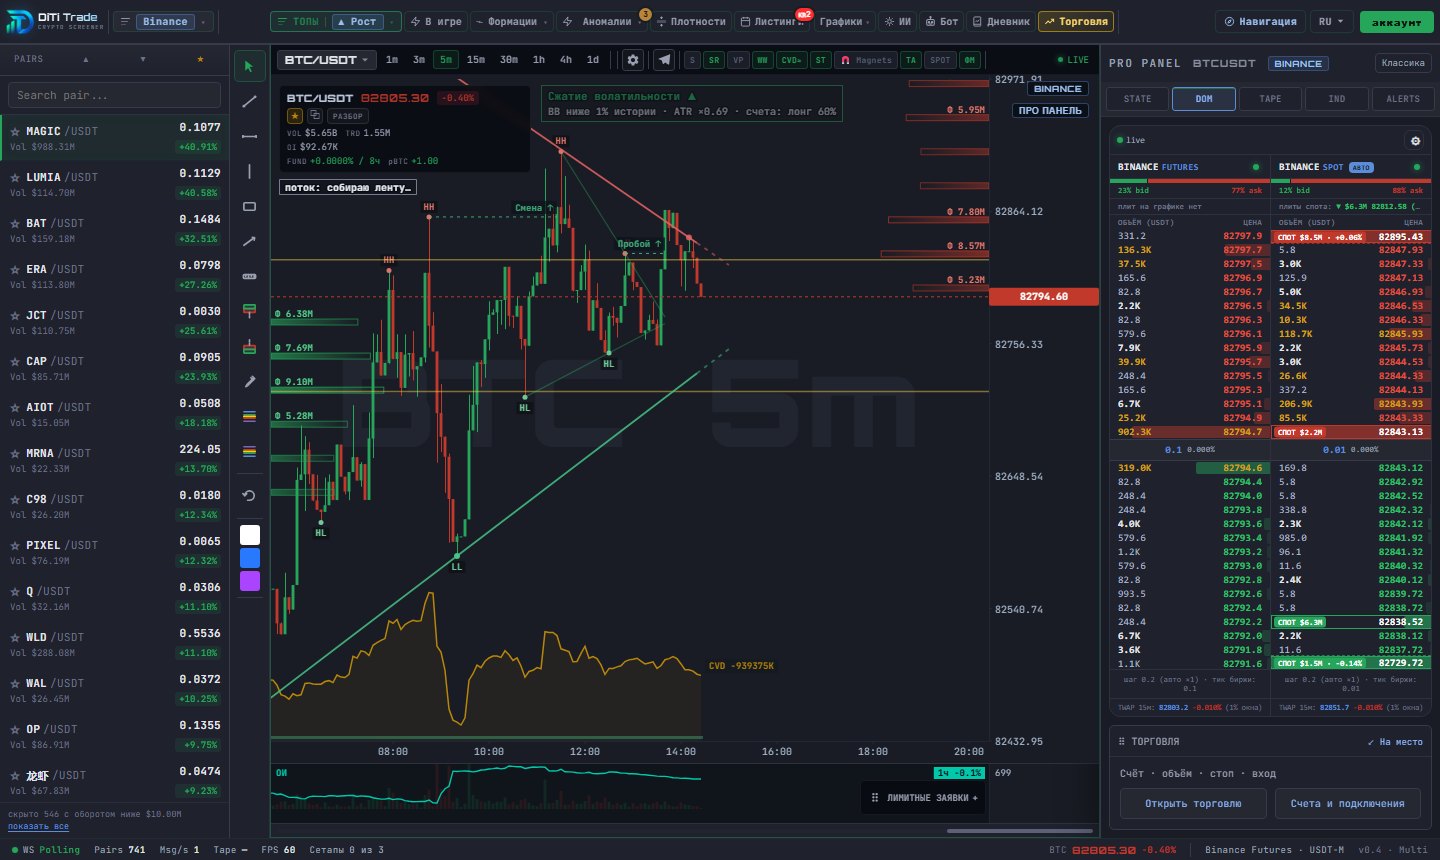1440x860 pixels.
Task: Select the brush tool in drawing toolbar
Action: (250, 381)
